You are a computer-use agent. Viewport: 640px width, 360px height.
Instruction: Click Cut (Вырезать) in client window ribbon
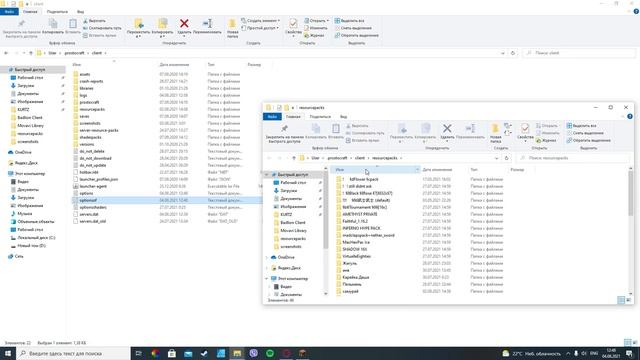tap(94, 21)
